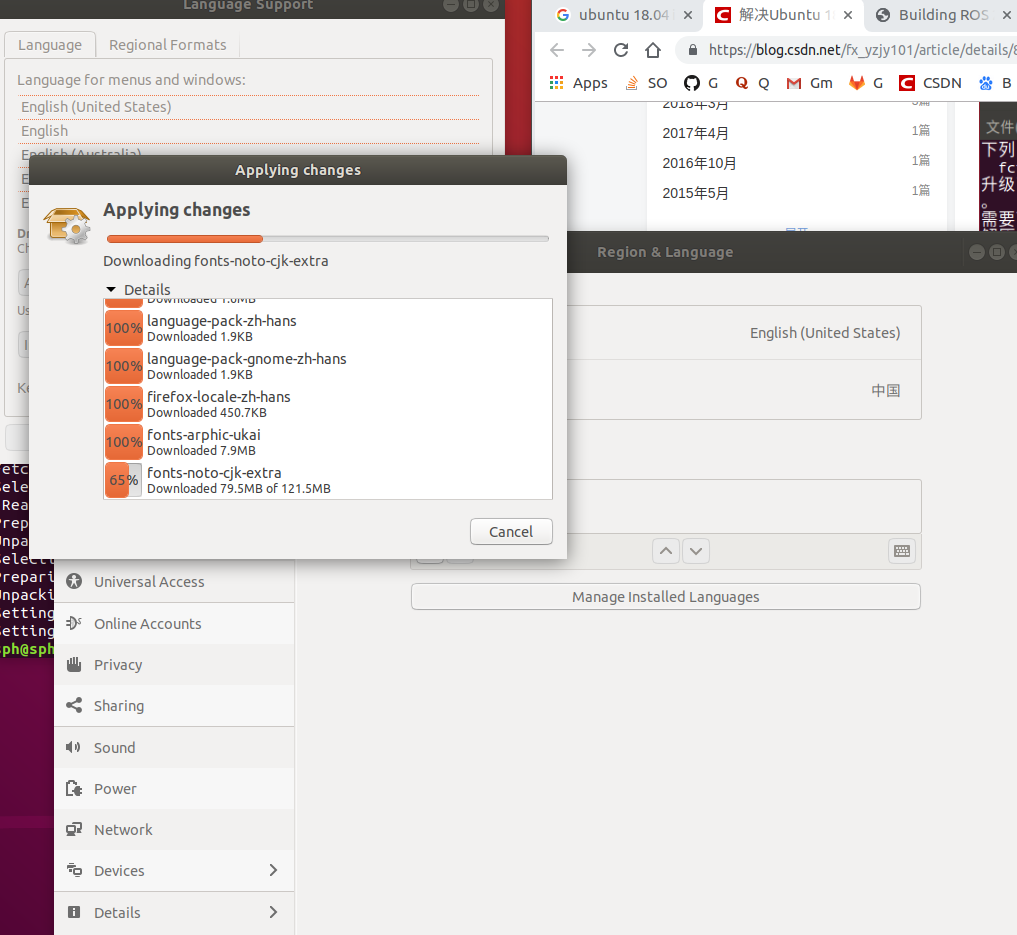1017x935 pixels.
Task: Open the GitLab G bookmark
Action: coord(867,83)
